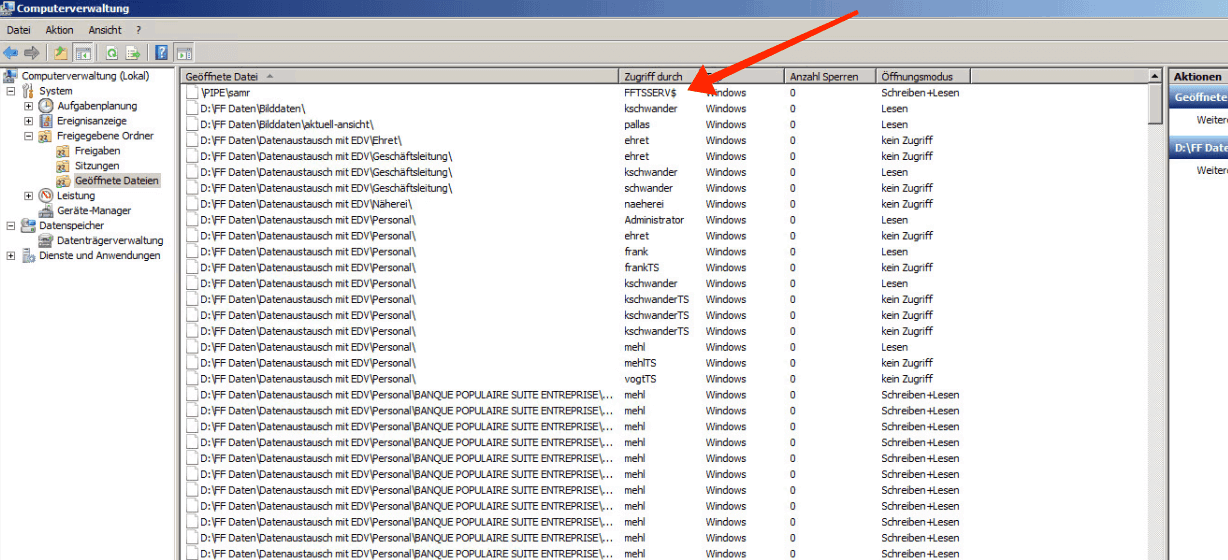Sort by the Öffnungsmodus column header
This screenshot has width=1228, height=560.
pos(917,77)
